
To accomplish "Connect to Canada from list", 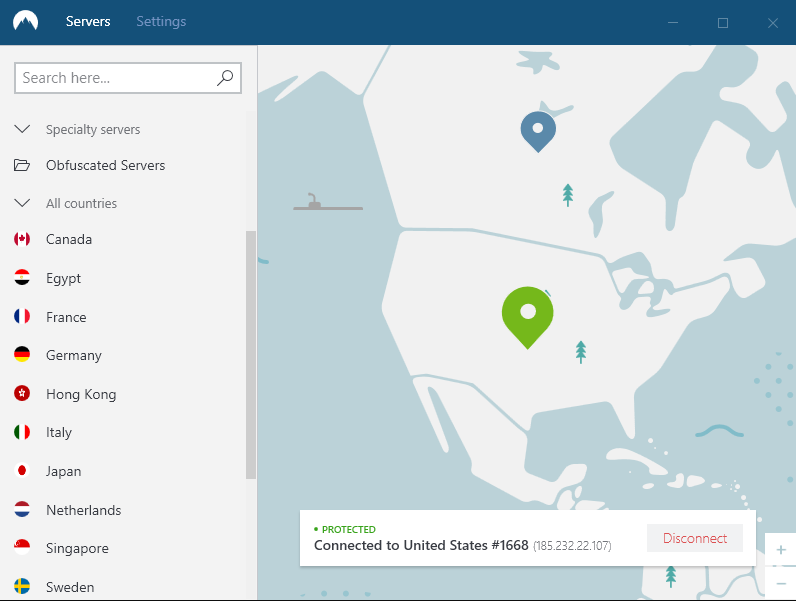I will coord(69,239).
